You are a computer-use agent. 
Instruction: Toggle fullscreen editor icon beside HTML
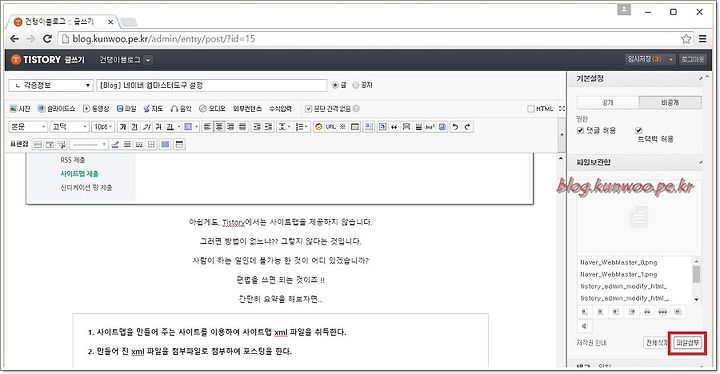coord(562,109)
